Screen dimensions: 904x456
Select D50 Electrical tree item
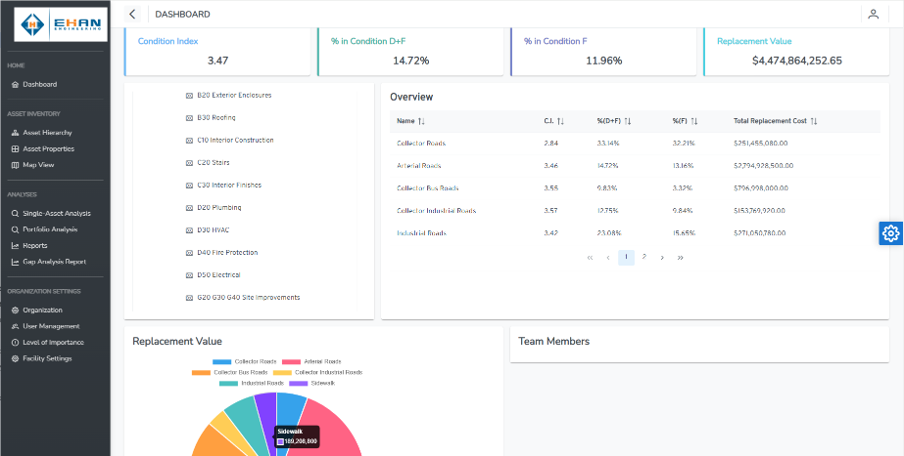(x=219, y=275)
